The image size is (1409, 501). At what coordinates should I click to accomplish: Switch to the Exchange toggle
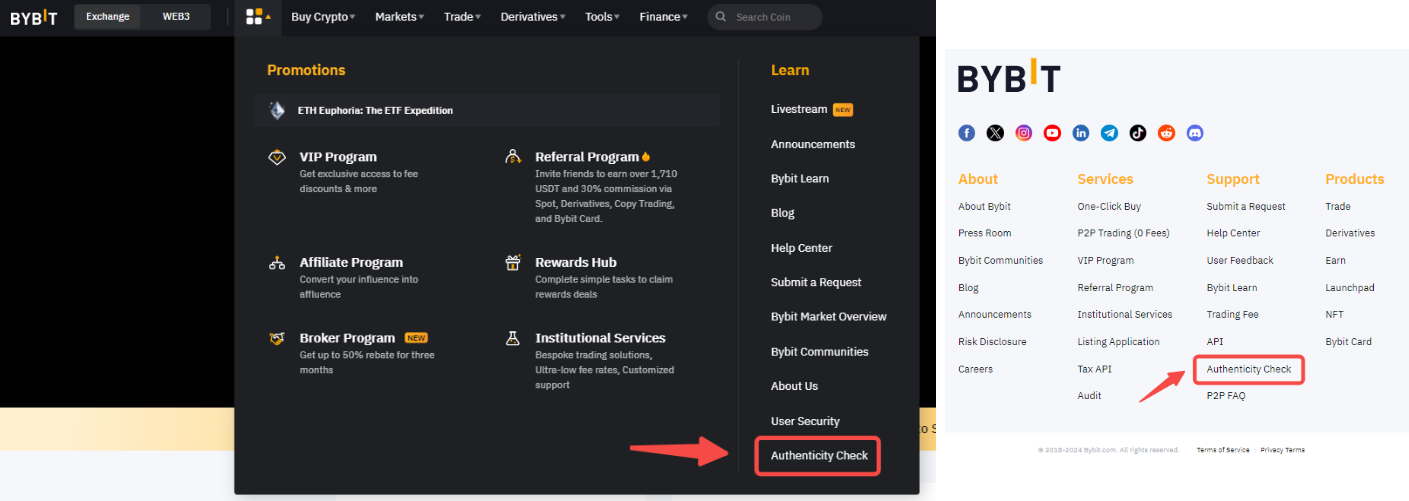108,17
